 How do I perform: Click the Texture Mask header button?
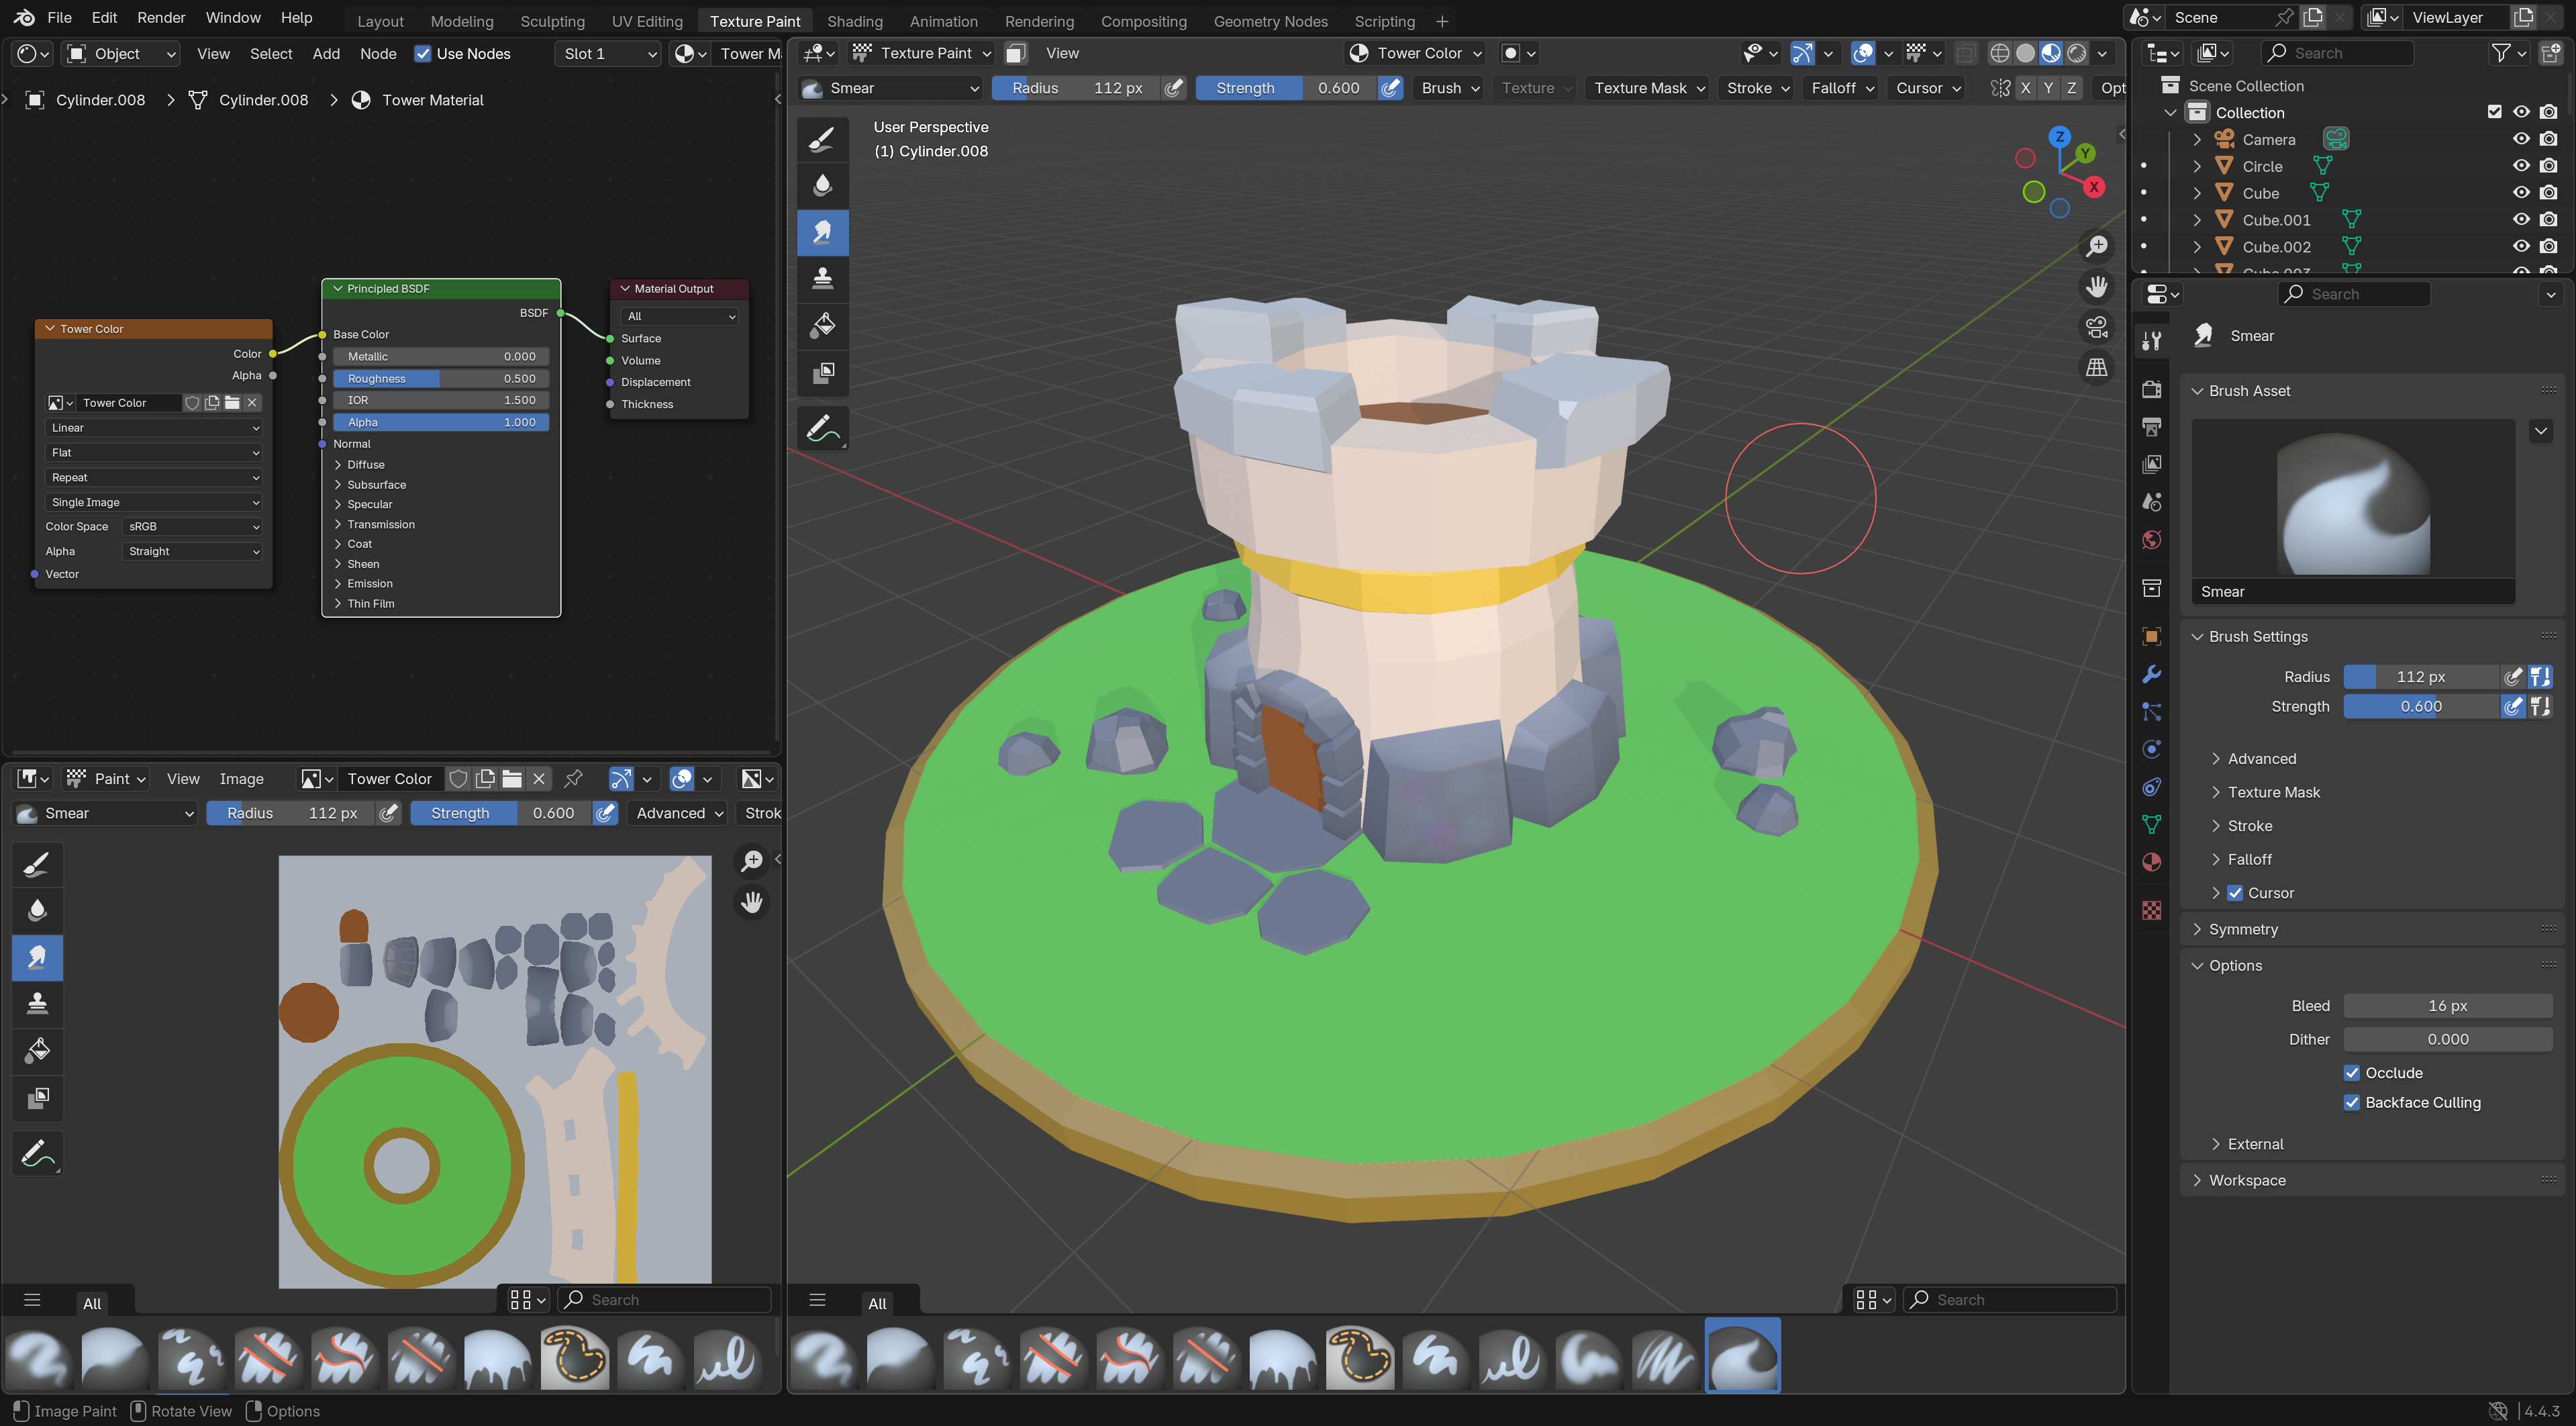pos(1648,88)
